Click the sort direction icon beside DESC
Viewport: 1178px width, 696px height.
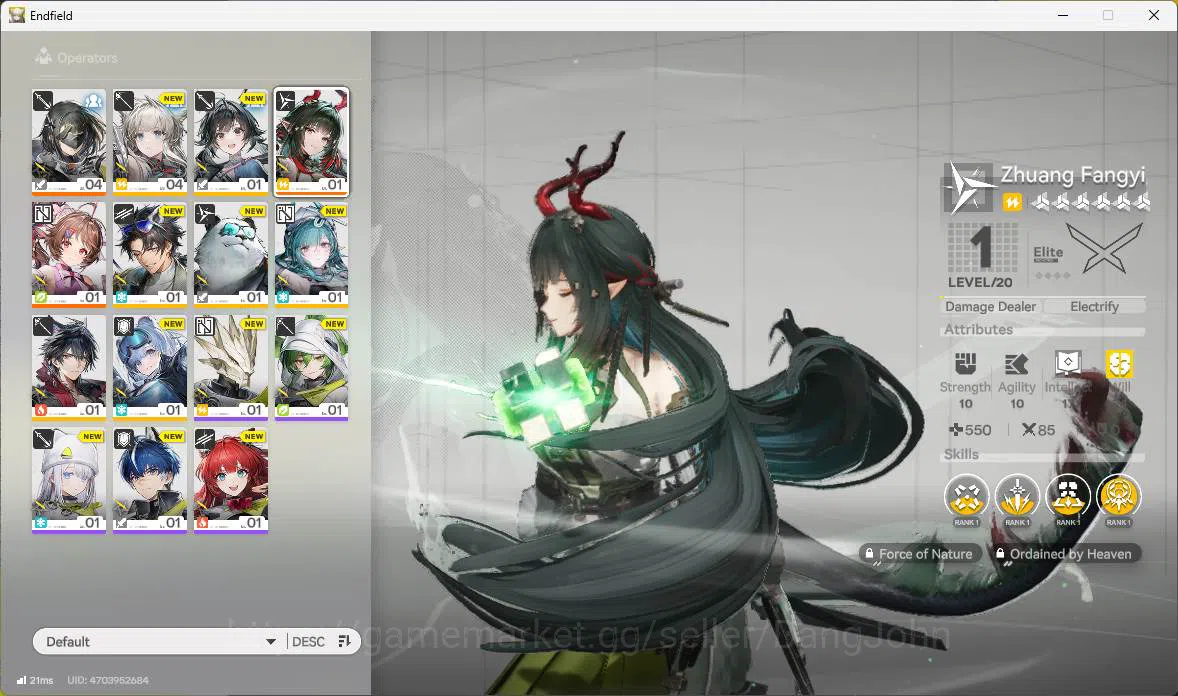pos(345,641)
